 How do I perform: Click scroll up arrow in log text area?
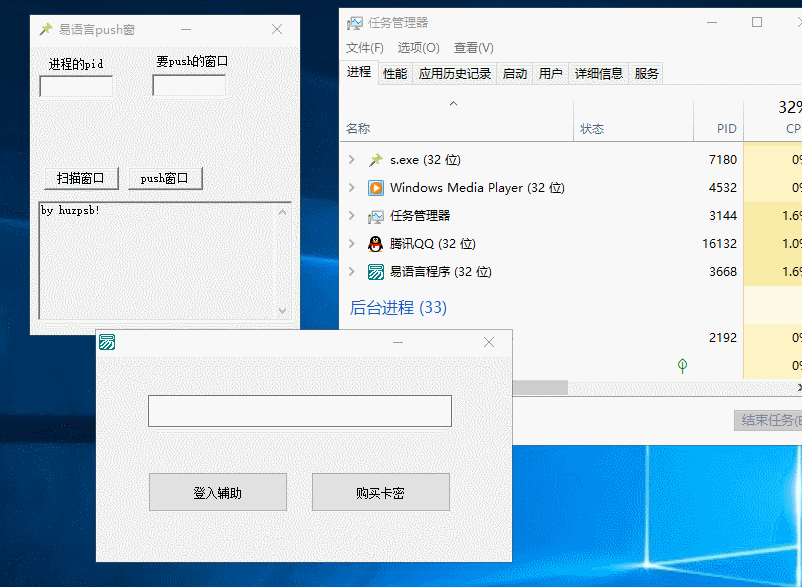[282, 211]
